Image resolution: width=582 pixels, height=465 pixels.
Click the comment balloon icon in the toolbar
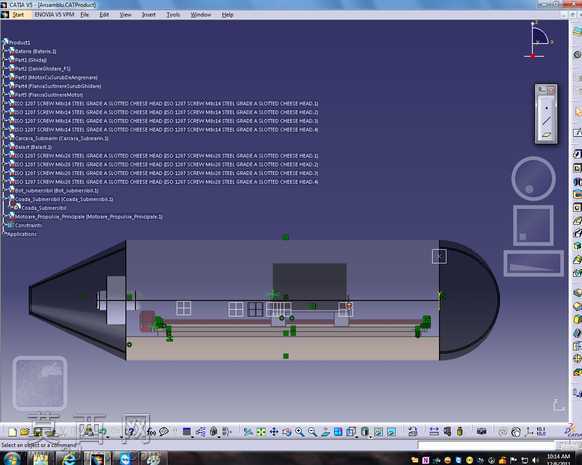[164, 432]
